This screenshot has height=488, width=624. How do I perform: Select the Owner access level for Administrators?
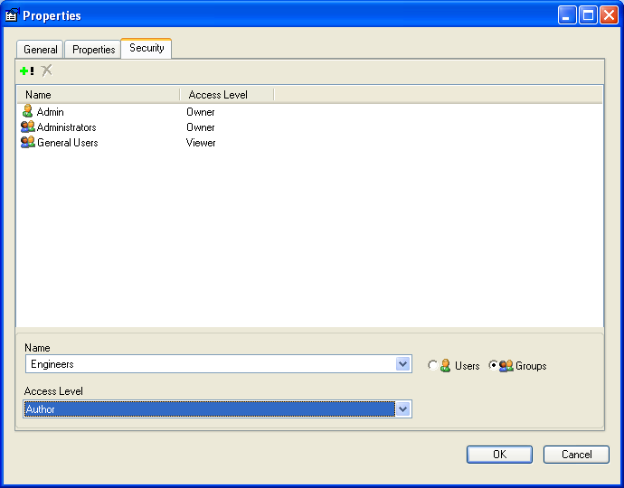[x=200, y=128]
